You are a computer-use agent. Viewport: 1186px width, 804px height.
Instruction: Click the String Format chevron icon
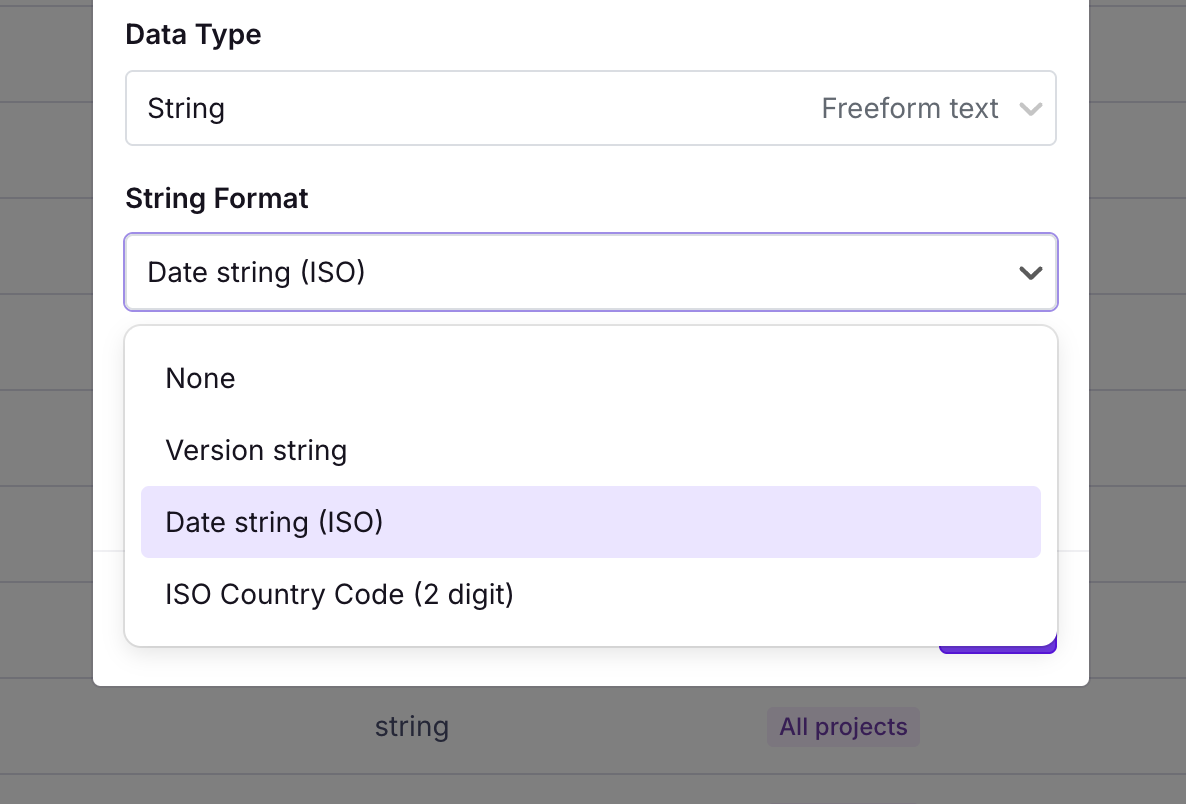[x=1029, y=272]
